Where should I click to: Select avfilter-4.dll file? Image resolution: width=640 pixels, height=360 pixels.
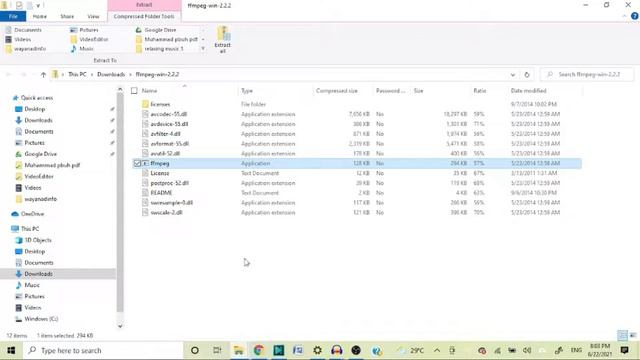point(165,134)
